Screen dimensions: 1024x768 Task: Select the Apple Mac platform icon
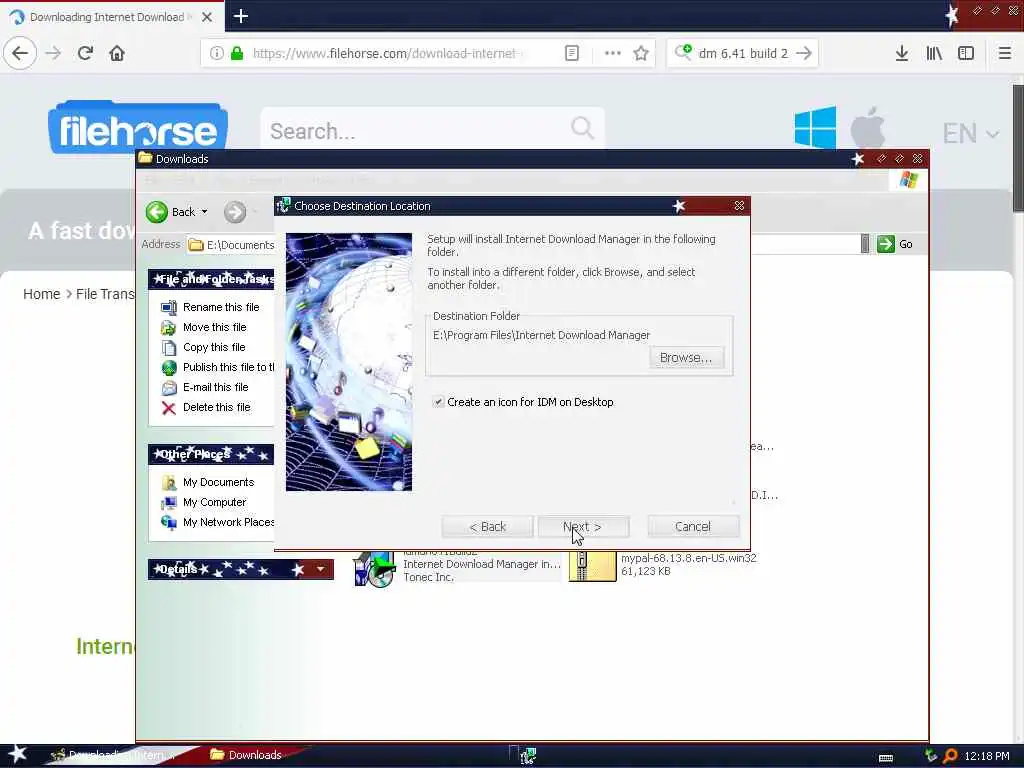pos(868,127)
